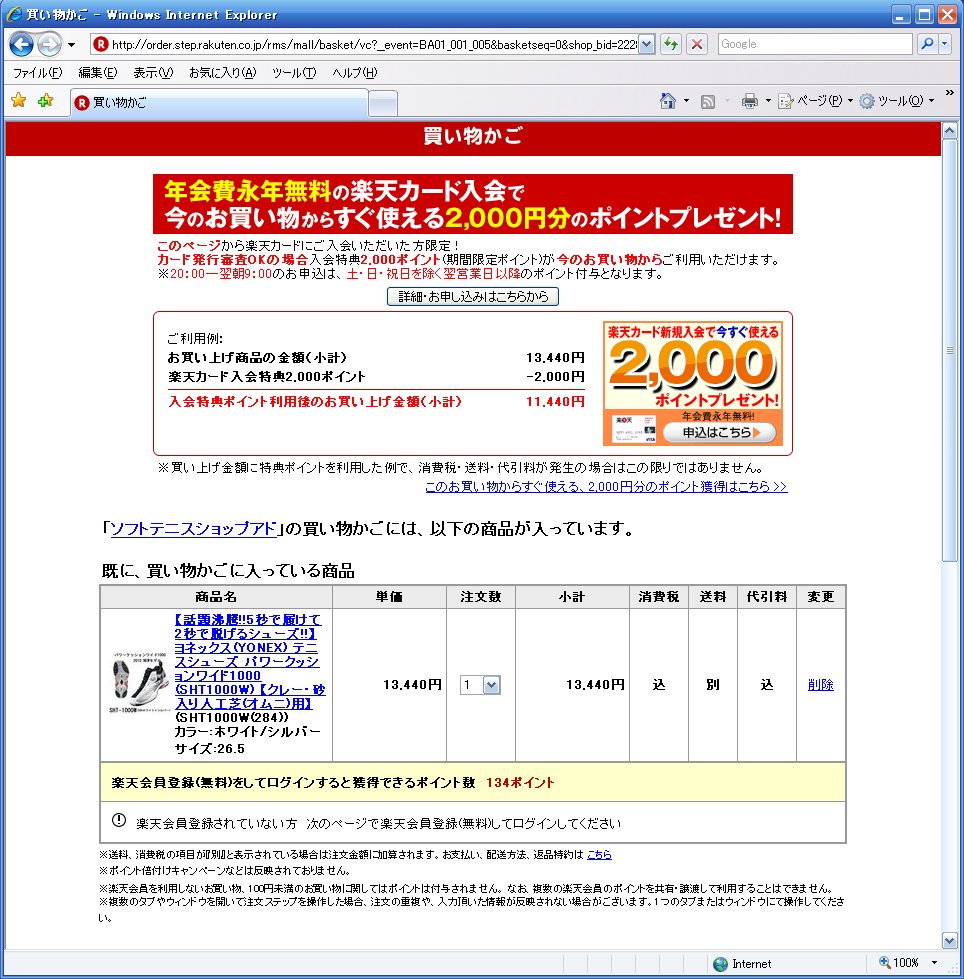Open the ツール(T) menu in menu bar
This screenshot has width=964, height=979.
294,73
